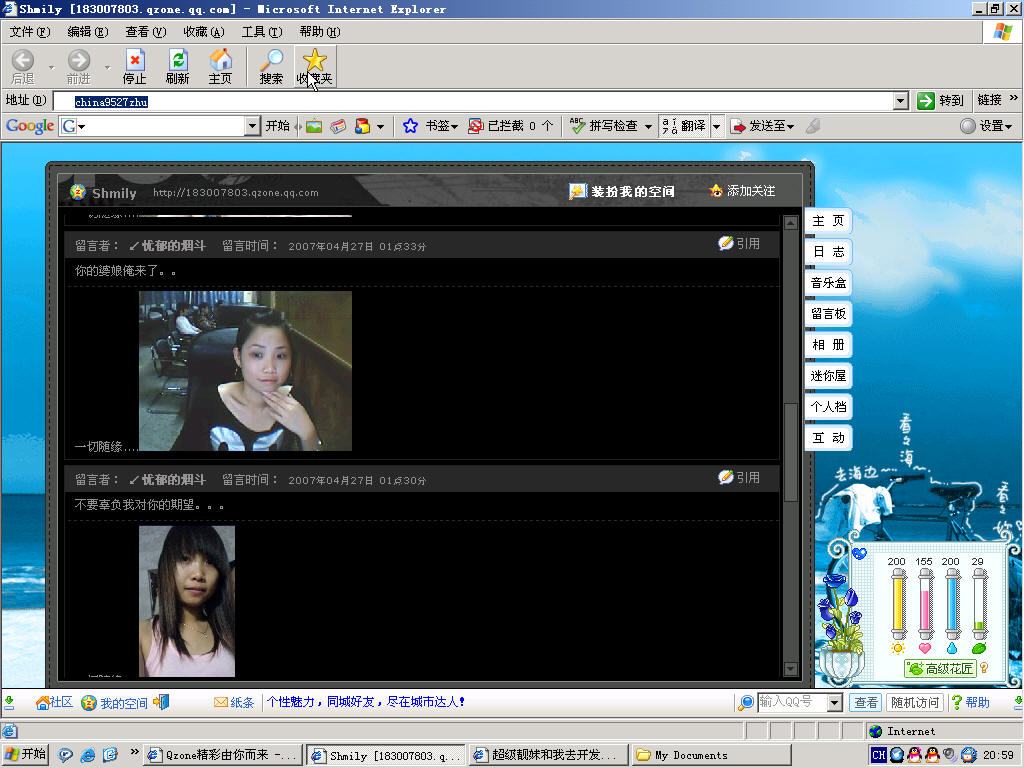Viewport: 1024px width, 768px height.
Task: Click the blocked popups (已拦截) icon
Action: (475, 126)
